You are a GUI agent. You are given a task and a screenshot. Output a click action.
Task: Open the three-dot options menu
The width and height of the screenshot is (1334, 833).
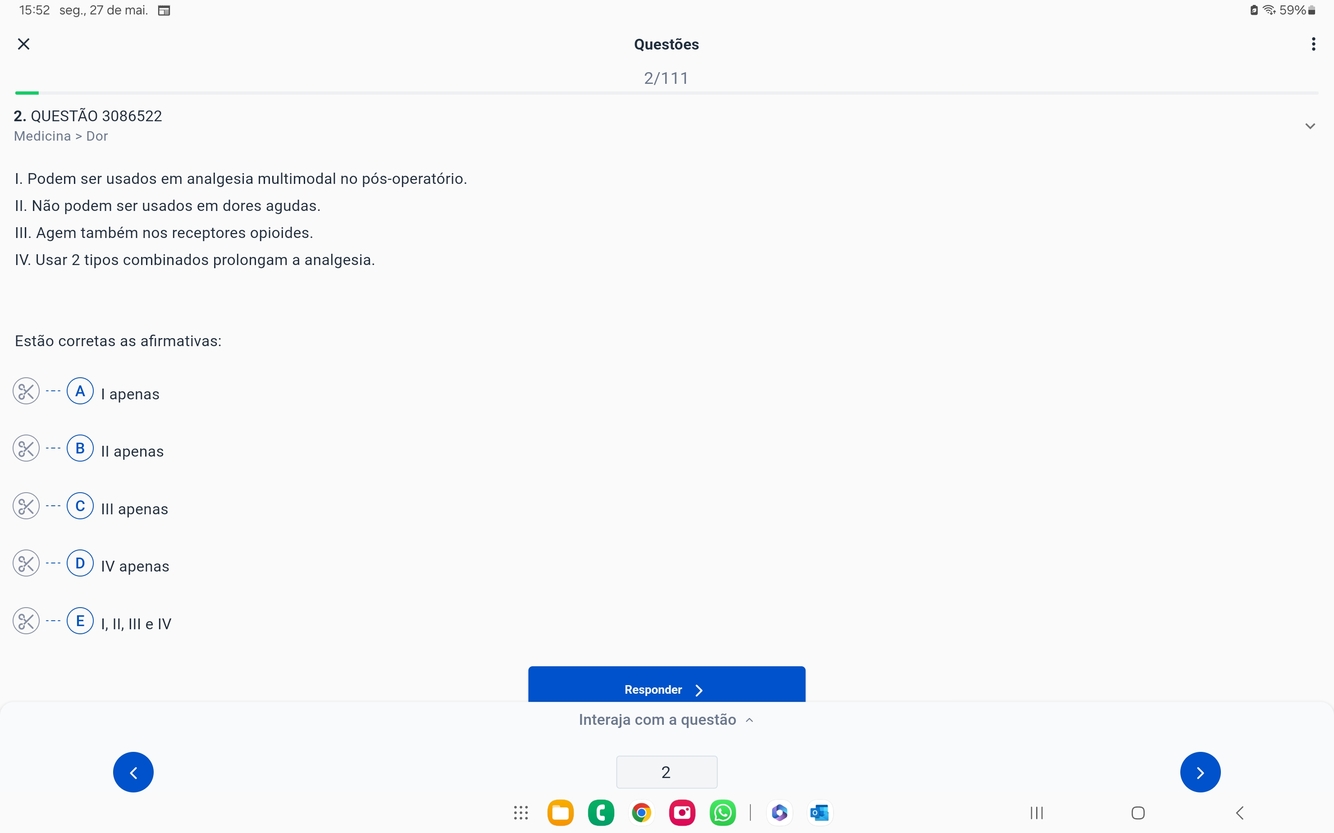pyautogui.click(x=1313, y=44)
